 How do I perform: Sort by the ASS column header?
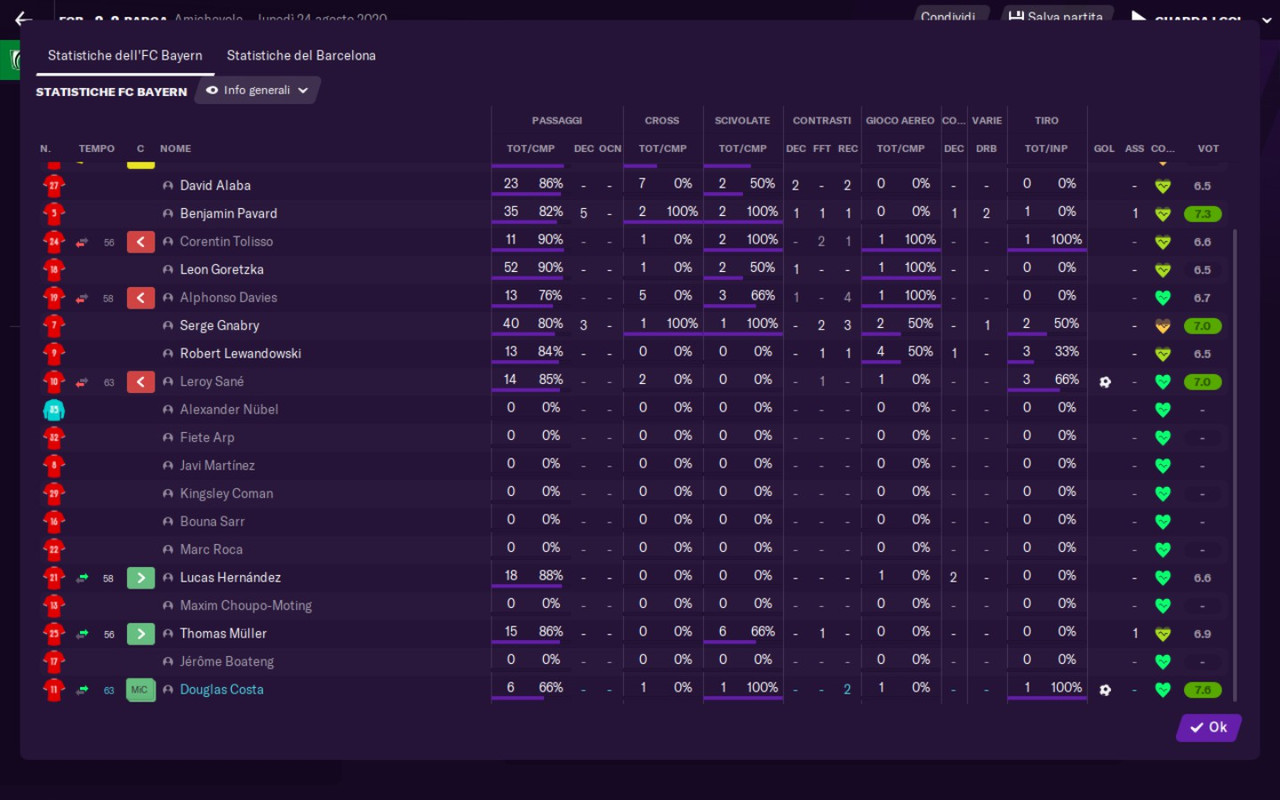(1134, 148)
